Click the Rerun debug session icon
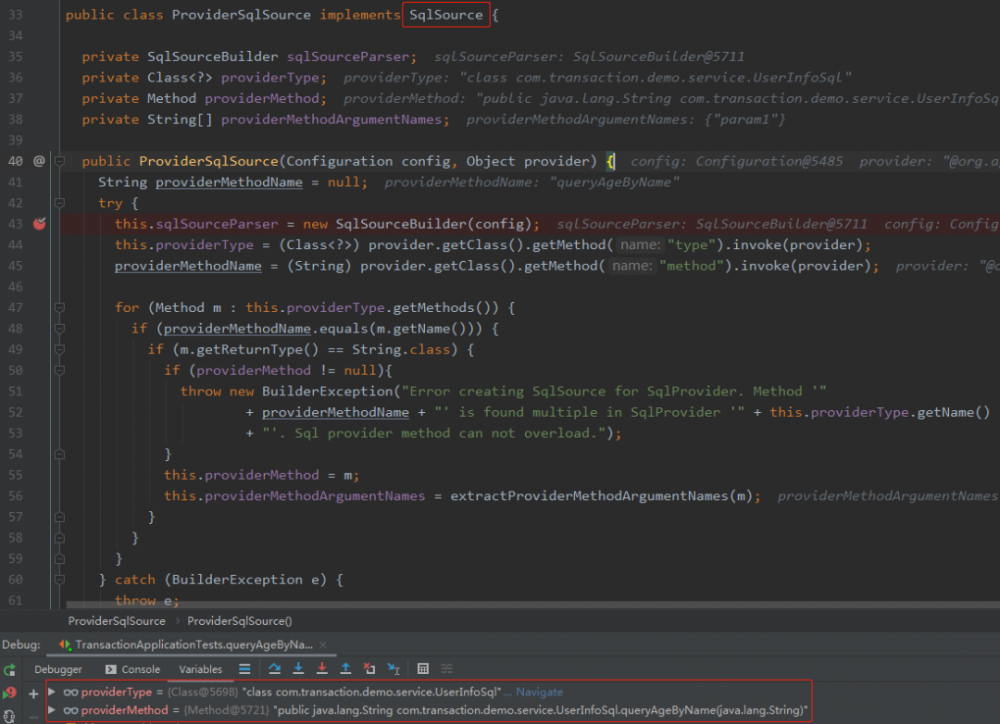The image size is (1000, 724). 10,670
